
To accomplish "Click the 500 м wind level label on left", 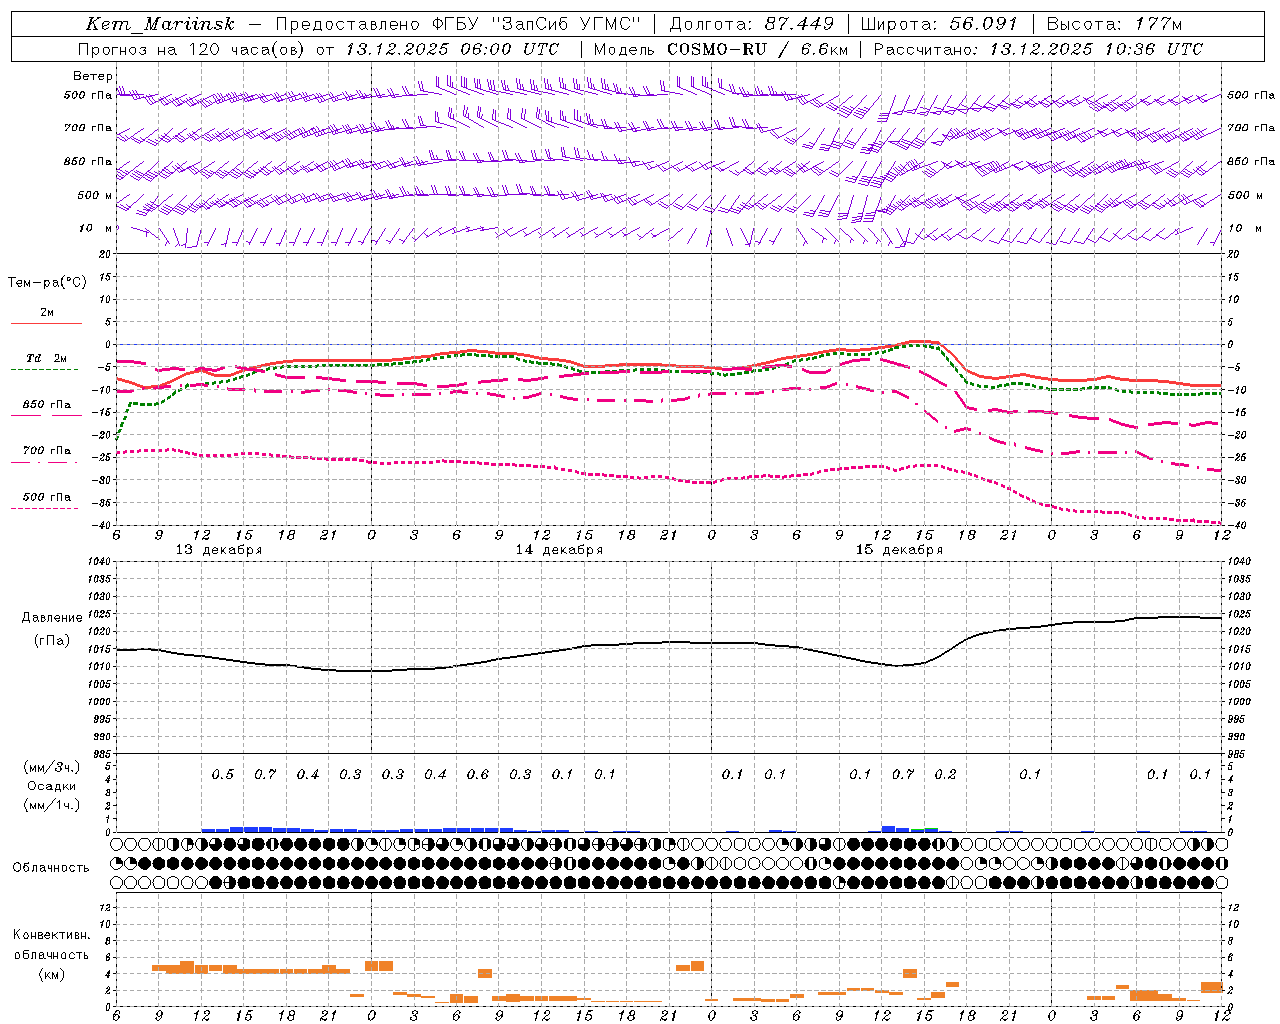I will click(x=95, y=195).
